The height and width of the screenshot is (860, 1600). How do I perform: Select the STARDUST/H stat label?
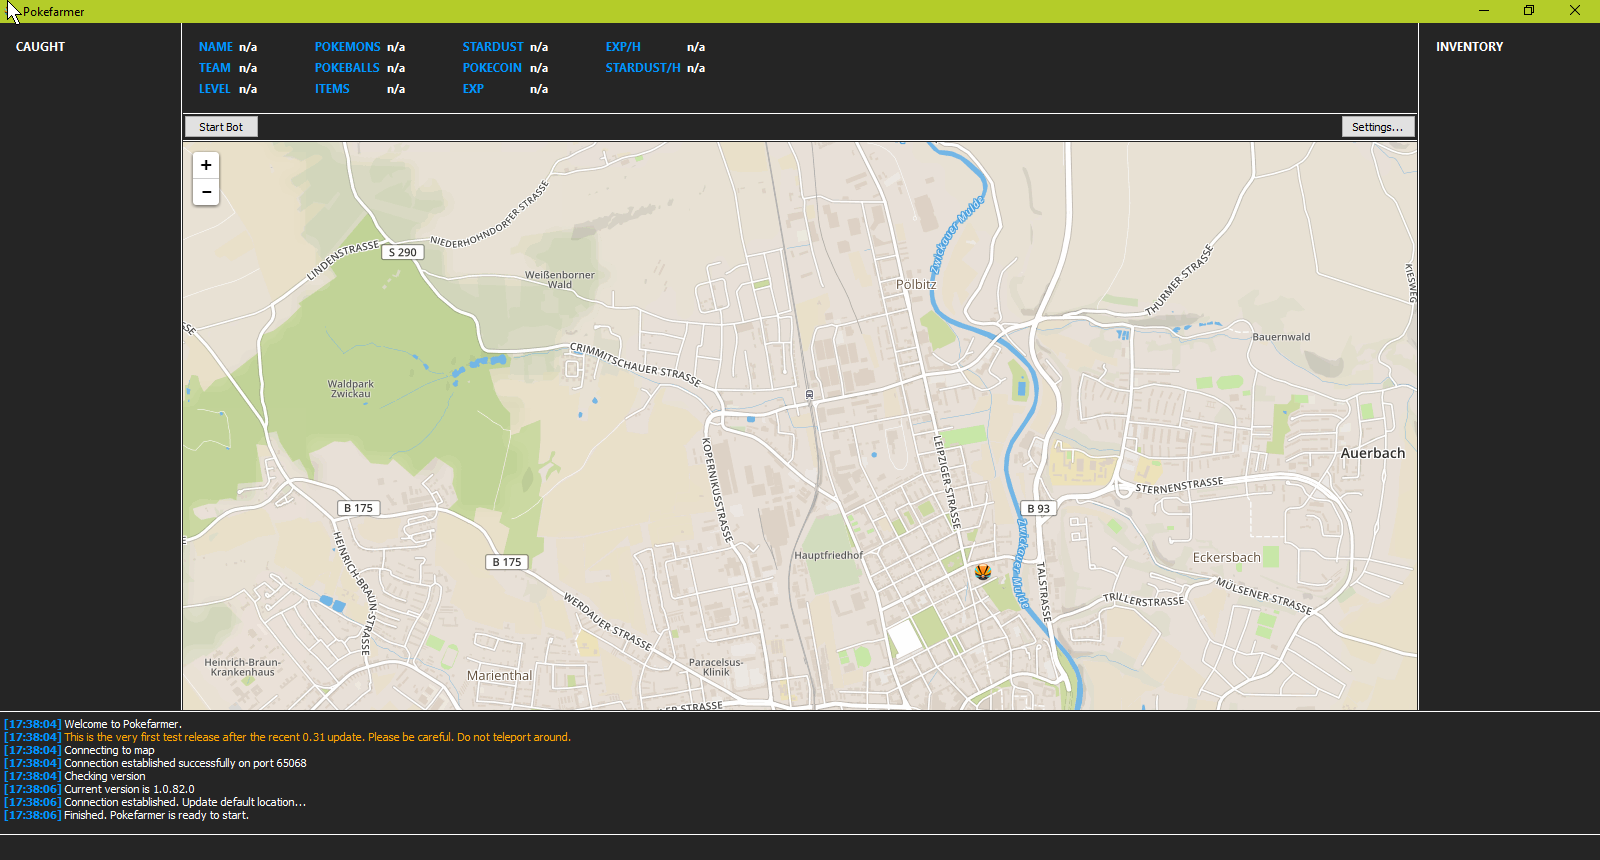coord(642,68)
